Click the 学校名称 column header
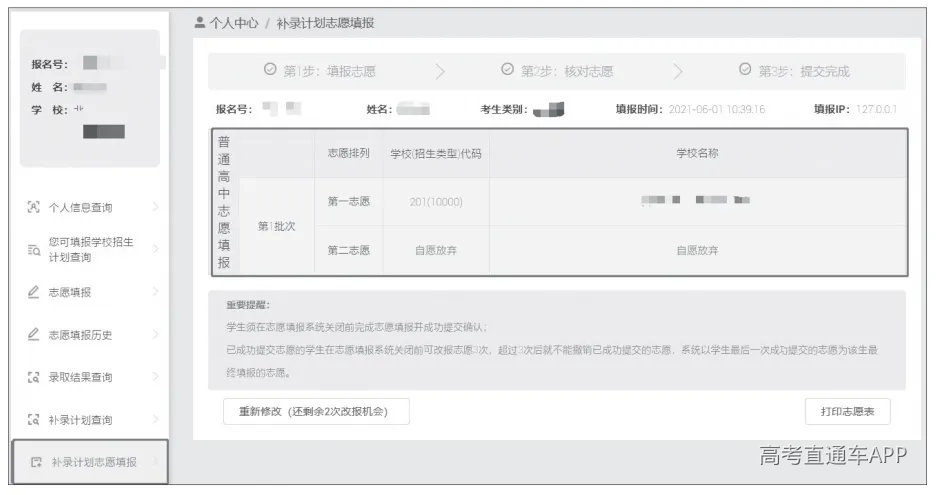The height and width of the screenshot is (495, 936). pyautogui.click(x=697, y=153)
